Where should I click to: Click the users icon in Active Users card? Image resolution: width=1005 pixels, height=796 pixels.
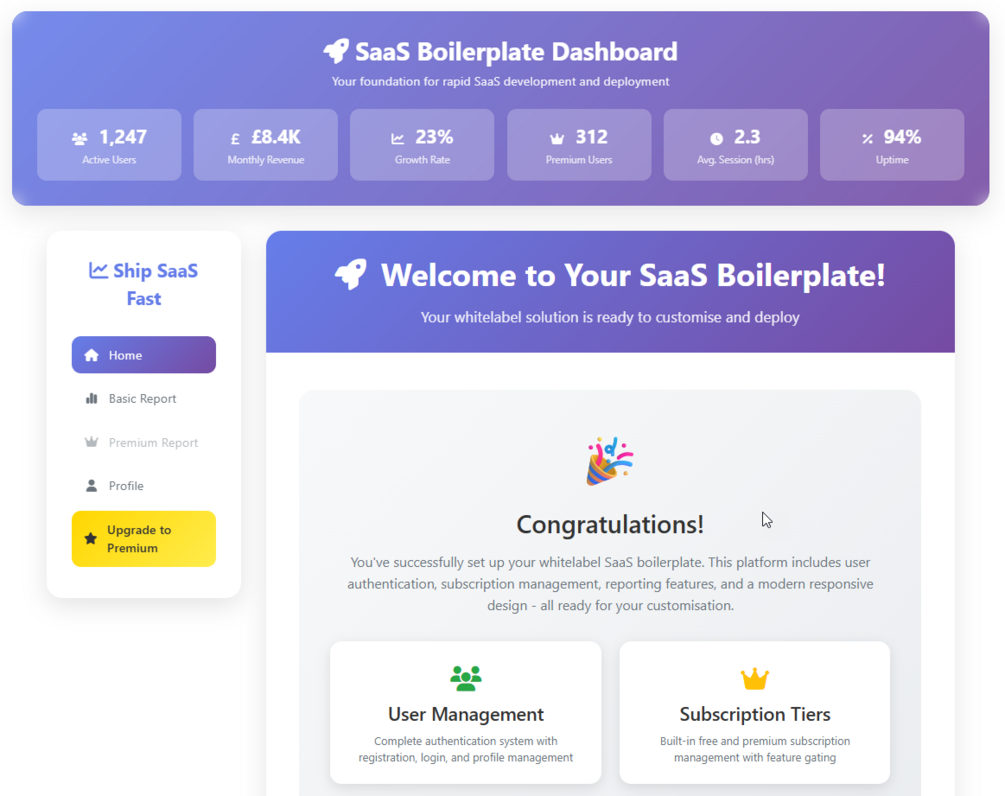pyautogui.click(x=80, y=139)
